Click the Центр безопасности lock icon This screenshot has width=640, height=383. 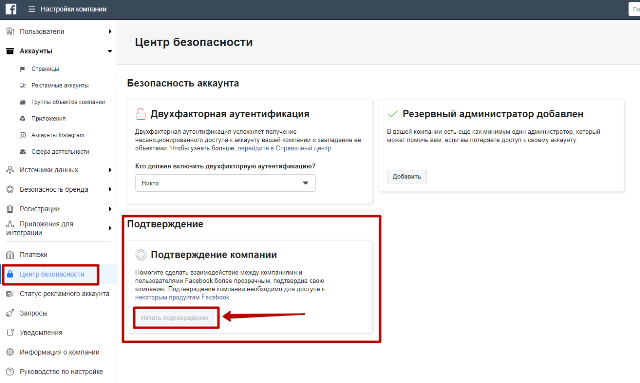[10, 274]
